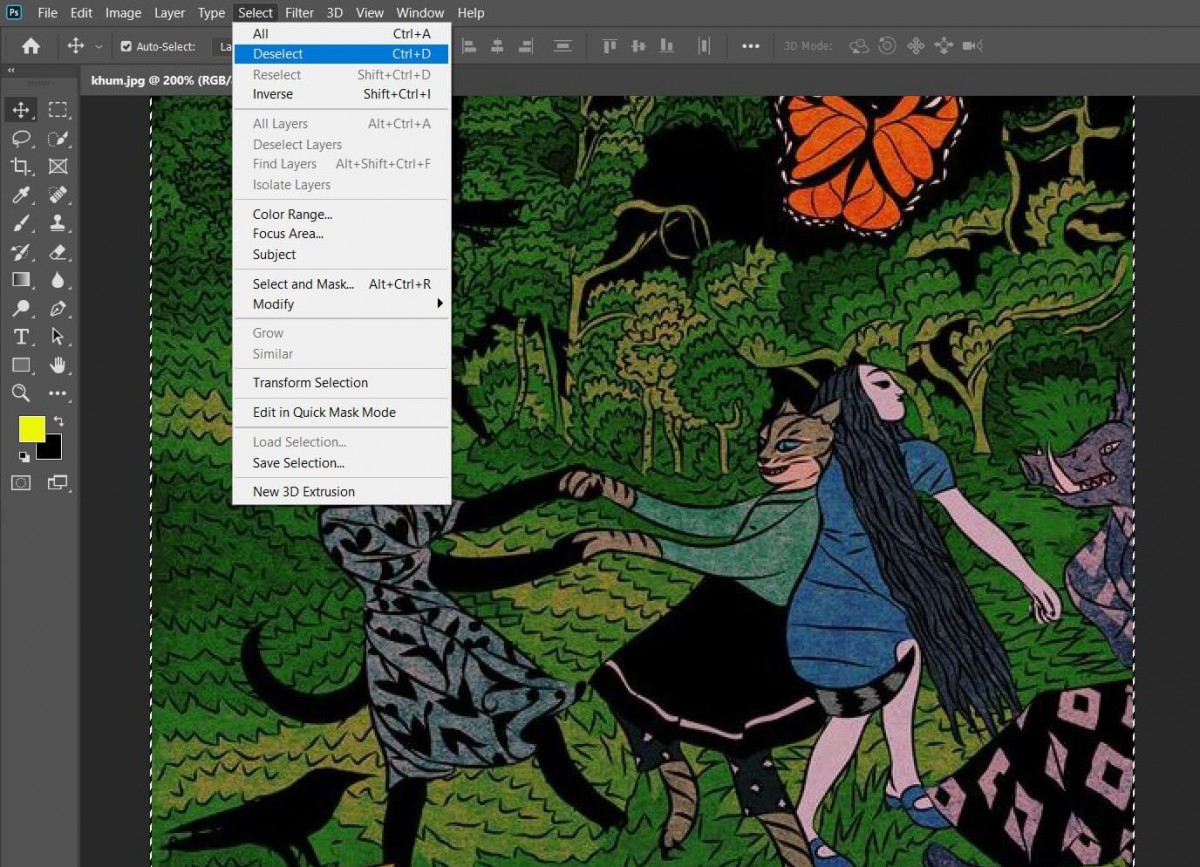
Task: Select the Blur tool
Action: click(58, 279)
